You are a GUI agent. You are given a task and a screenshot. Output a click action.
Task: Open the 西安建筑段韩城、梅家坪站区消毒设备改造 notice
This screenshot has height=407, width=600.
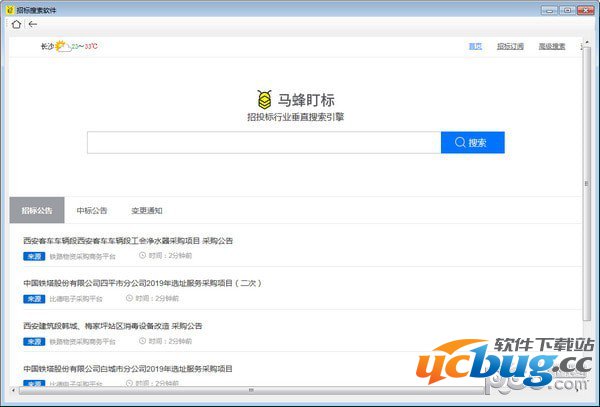112,326
